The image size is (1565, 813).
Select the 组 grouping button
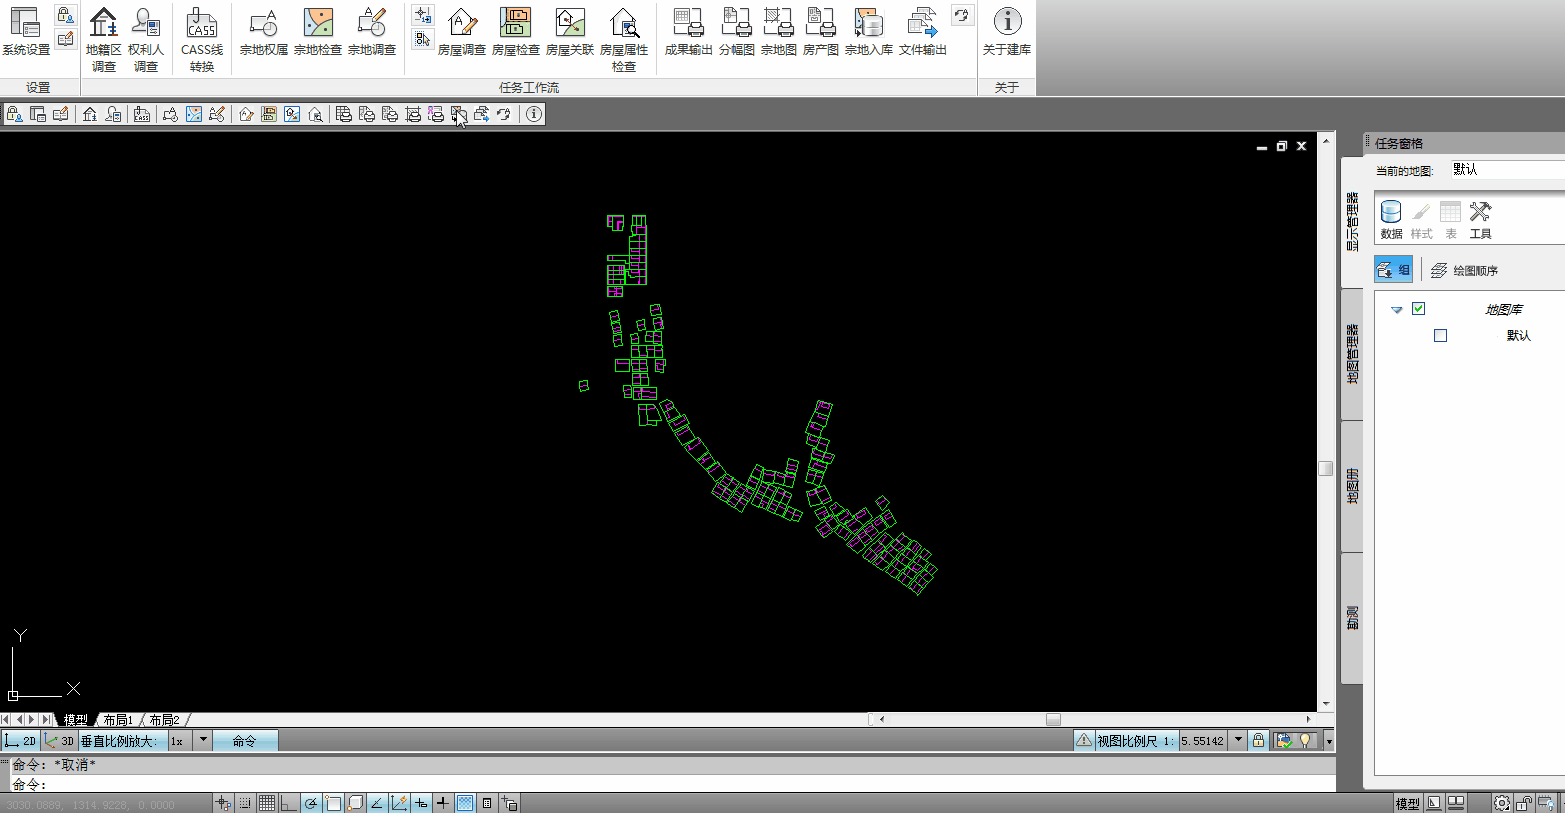1393,270
